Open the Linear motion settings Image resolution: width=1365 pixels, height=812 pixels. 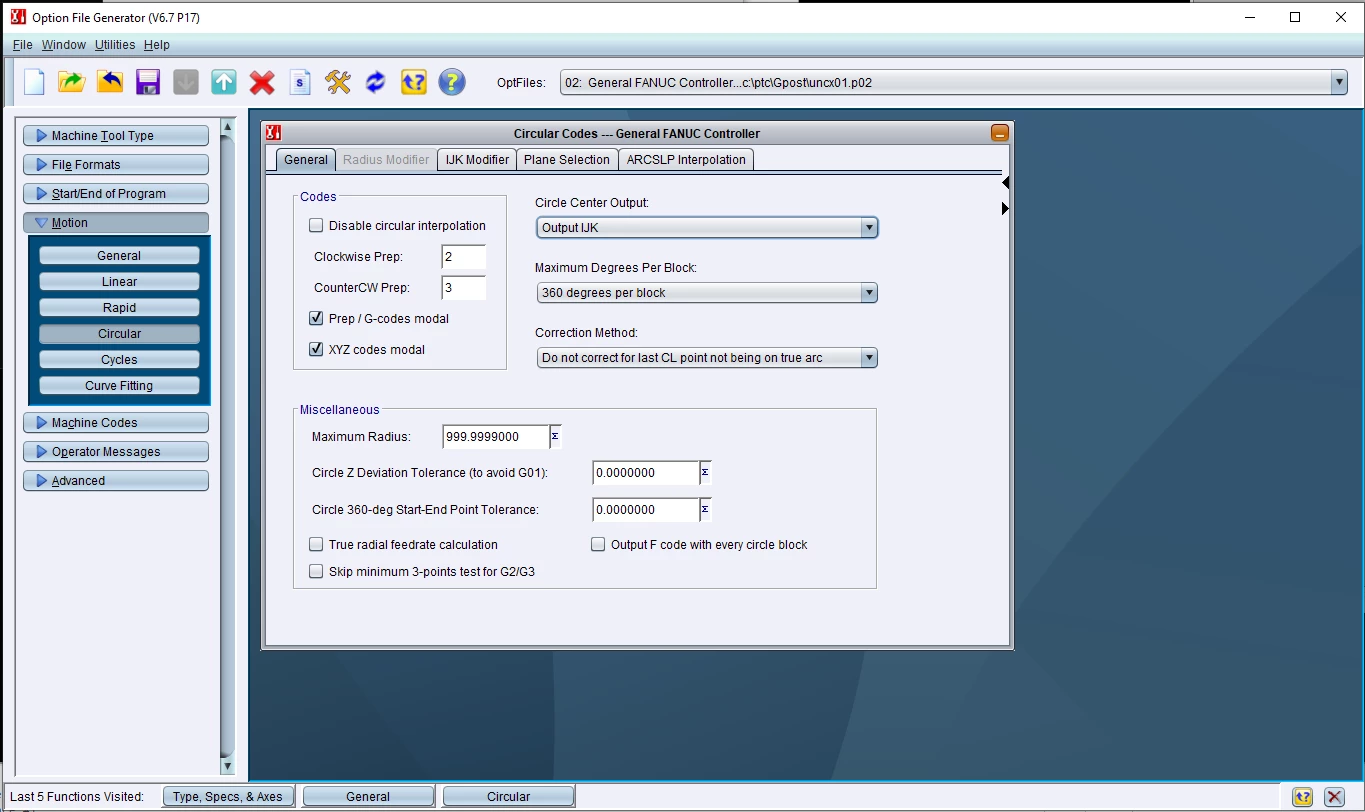point(119,282)
